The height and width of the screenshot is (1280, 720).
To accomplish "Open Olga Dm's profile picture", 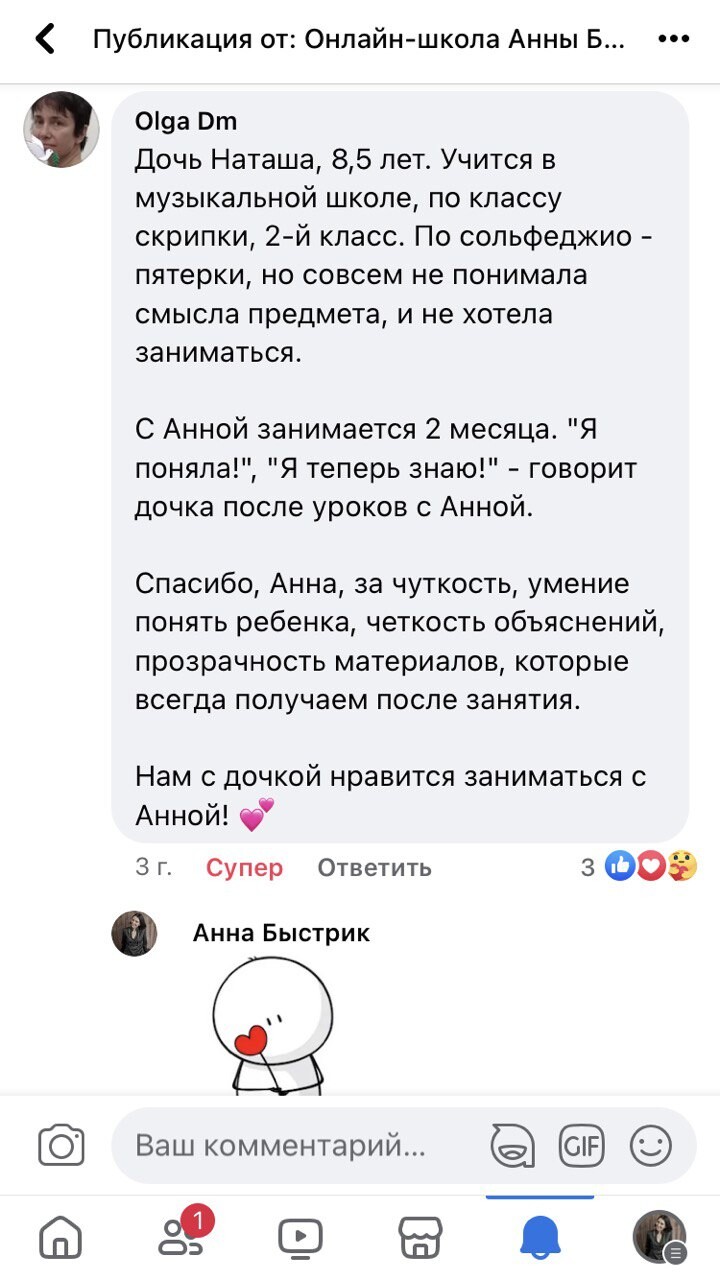I will click(x=62, y=130).
